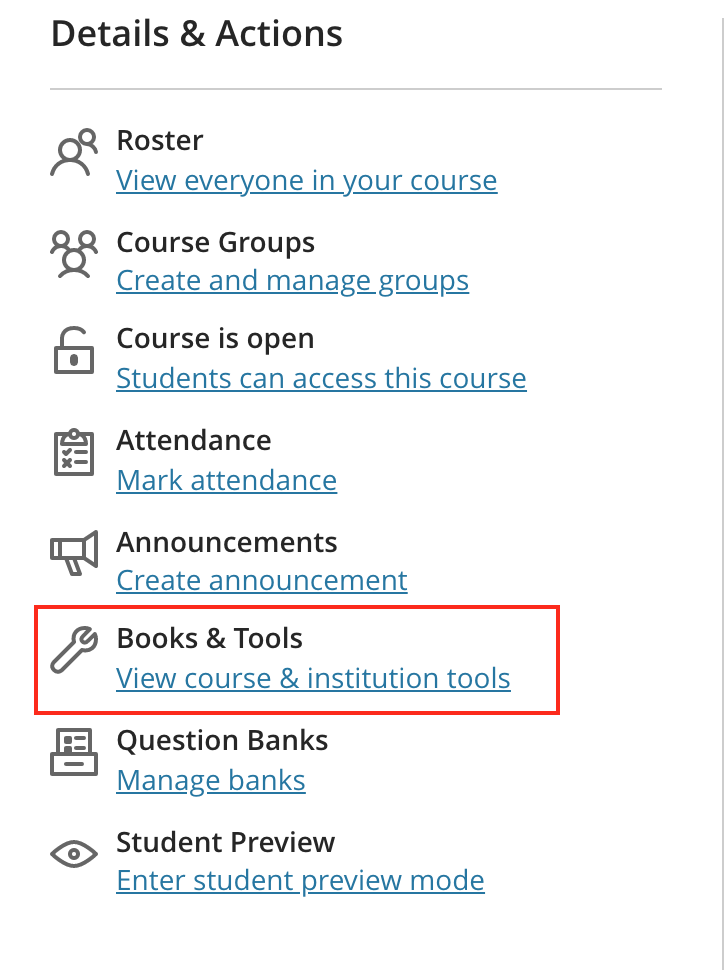Open View everyone in your course

[306, 181]
